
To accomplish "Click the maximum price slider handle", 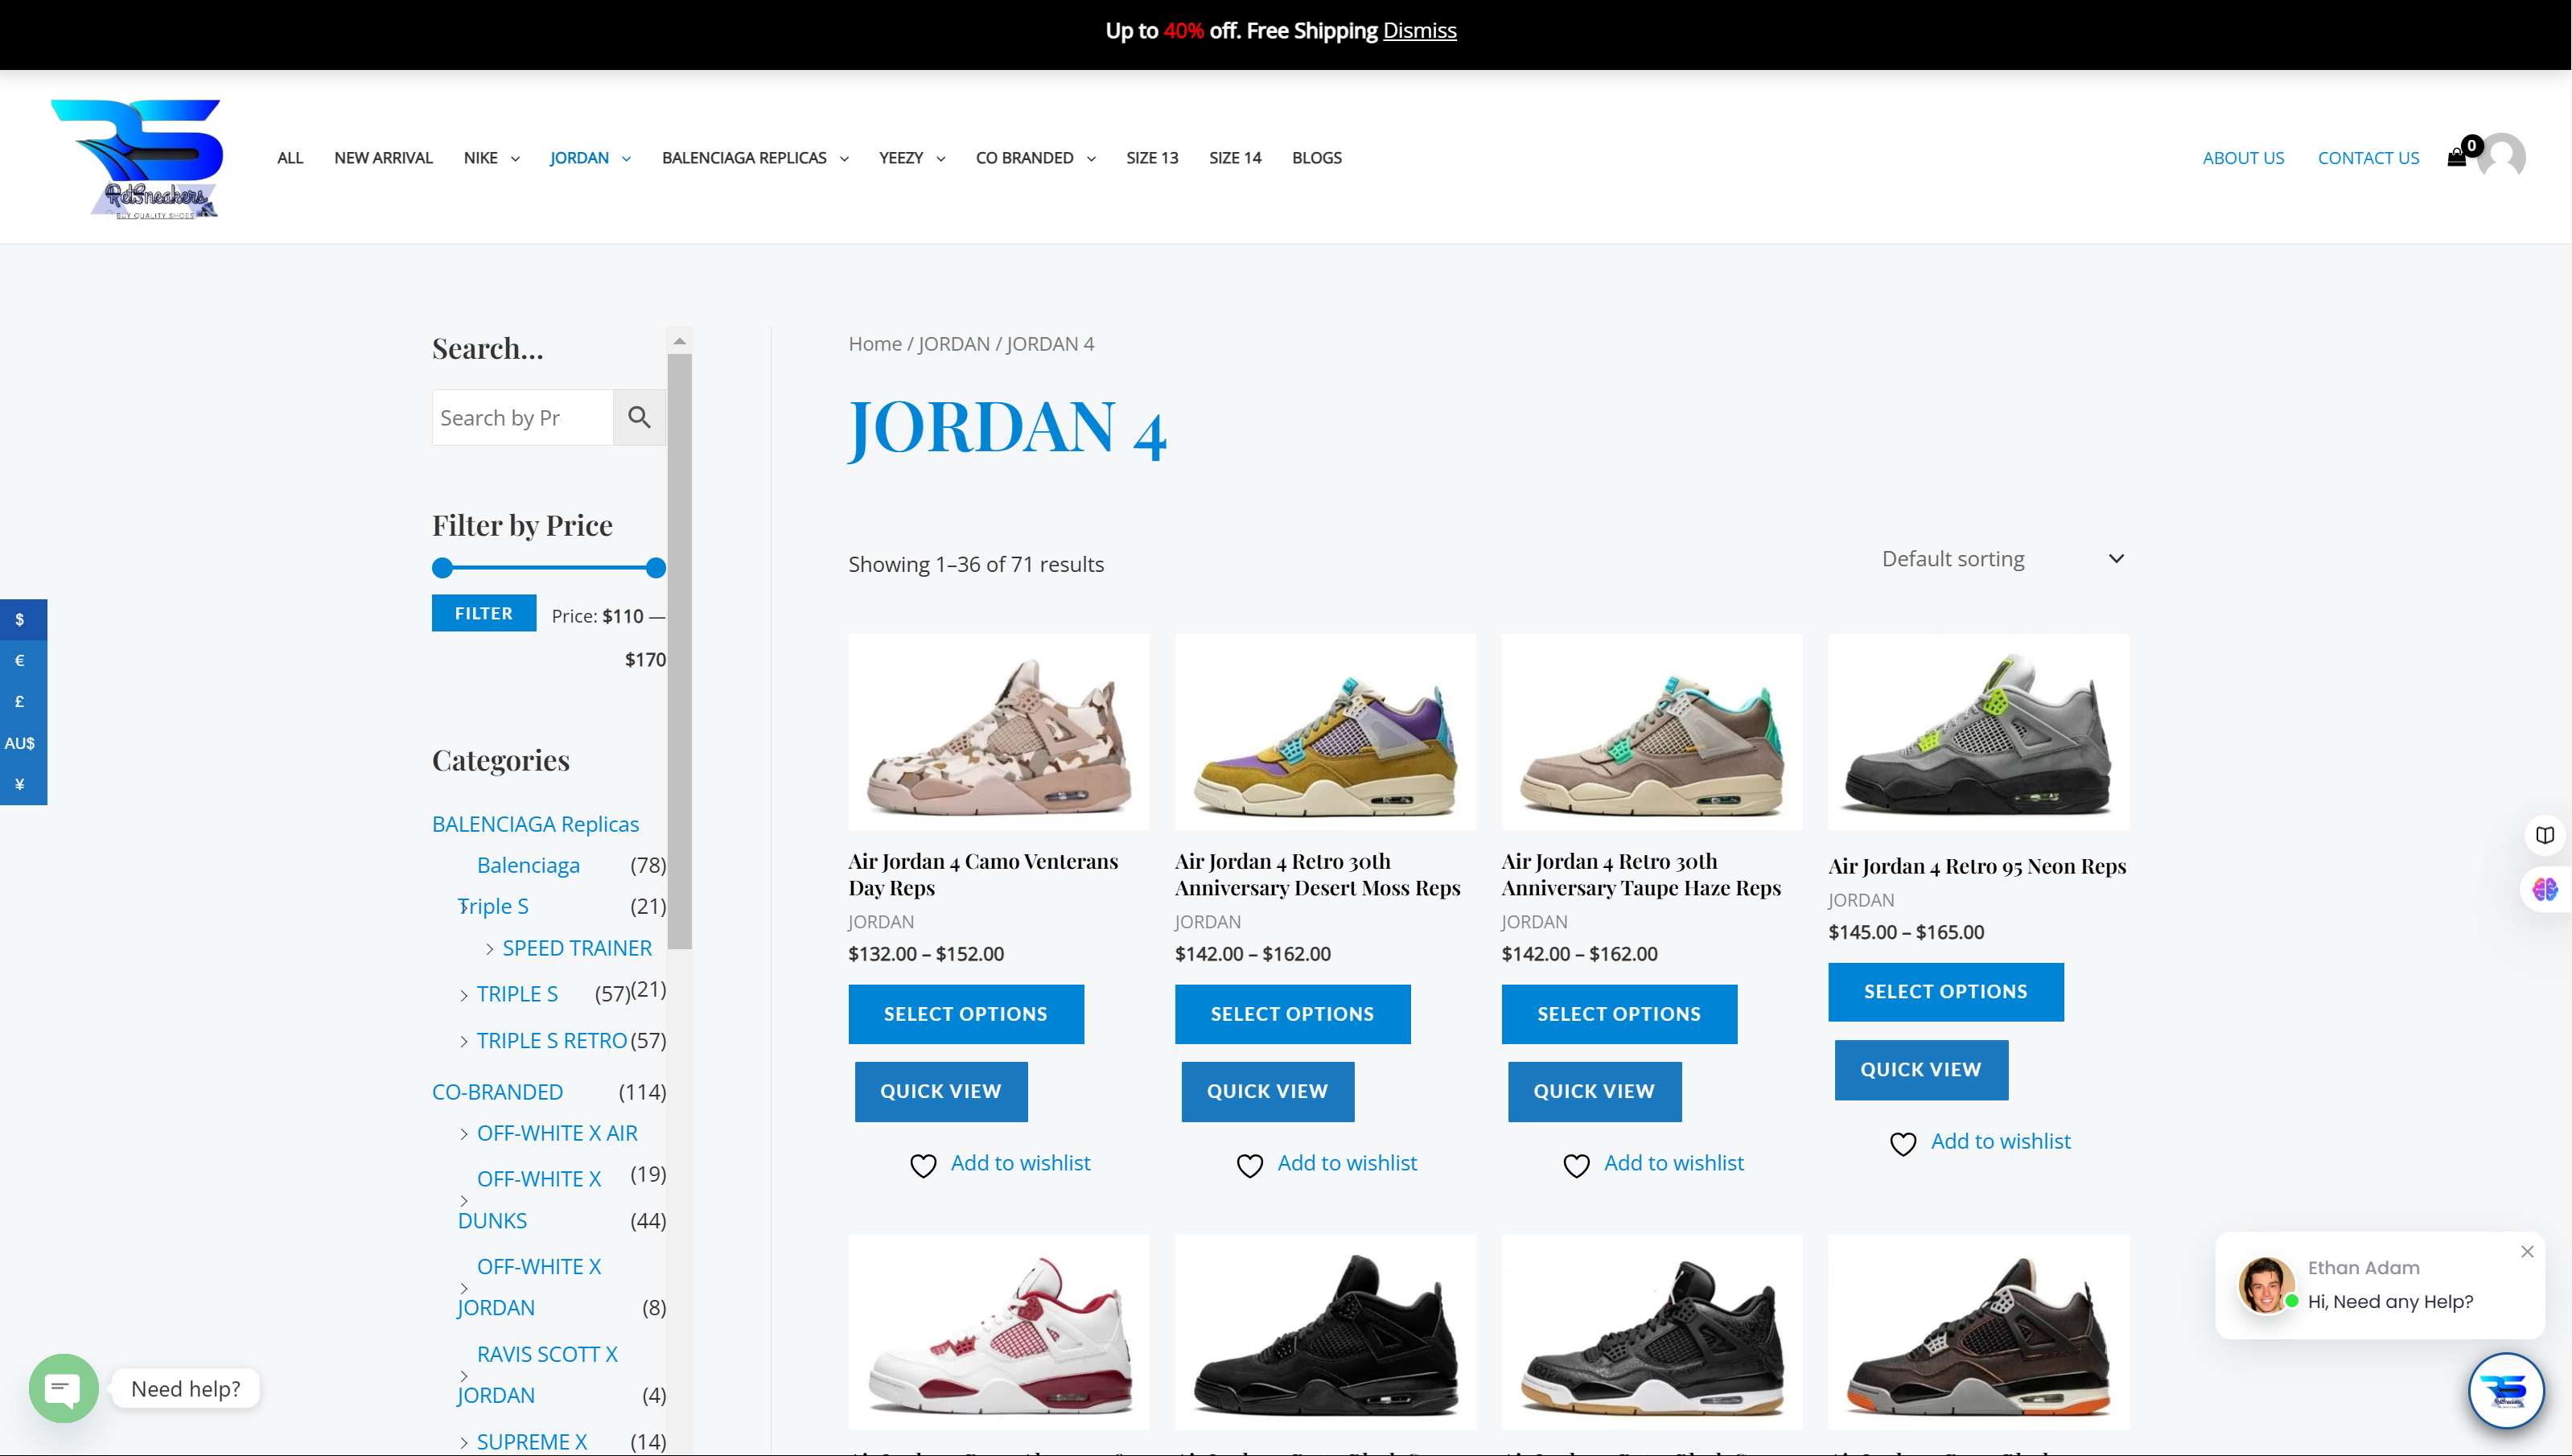I will tap(656, 568).
